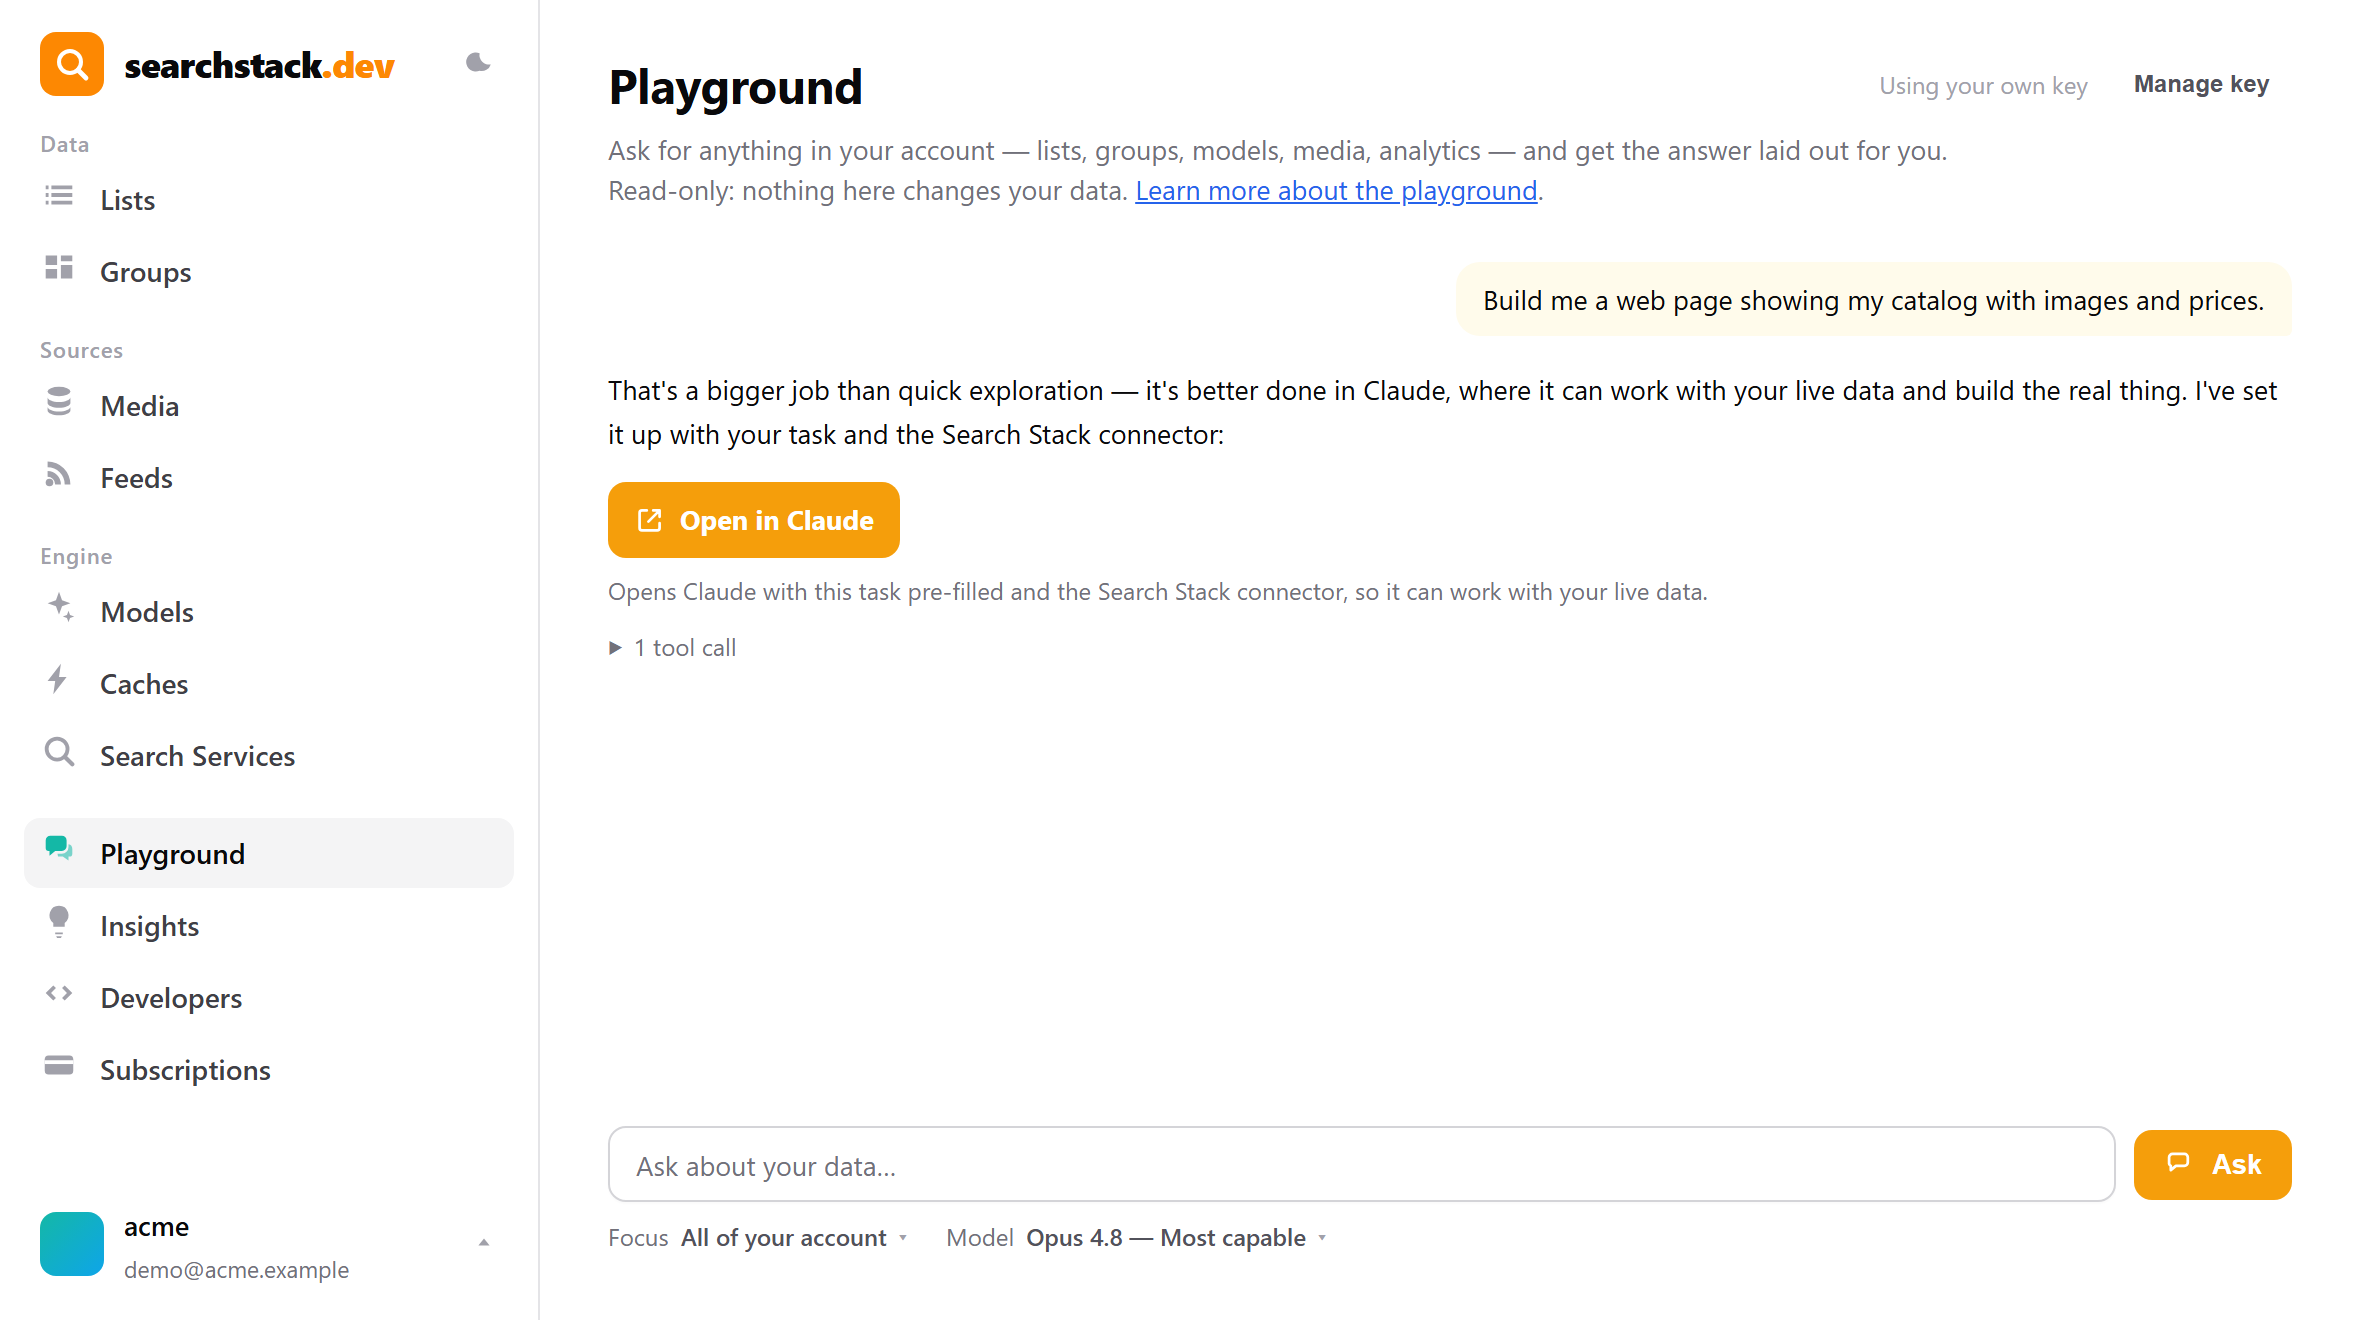Click the Media database icon

point(59,402)
